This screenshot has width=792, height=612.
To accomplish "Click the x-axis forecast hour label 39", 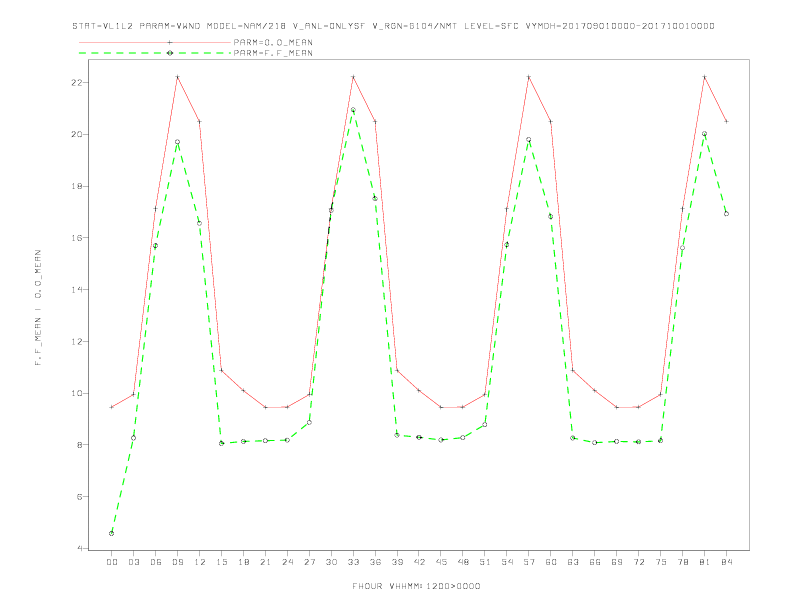I will 397,562.
